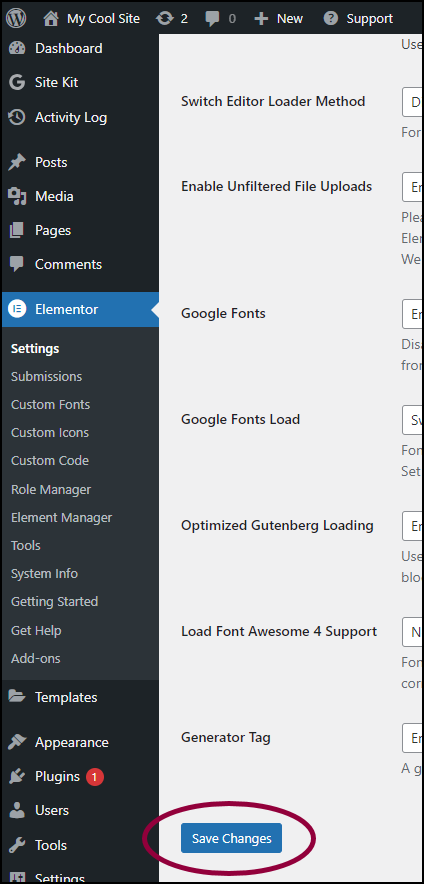Click New in the admin bar
This screenshot has width=424, height=884.
point(290,19)
